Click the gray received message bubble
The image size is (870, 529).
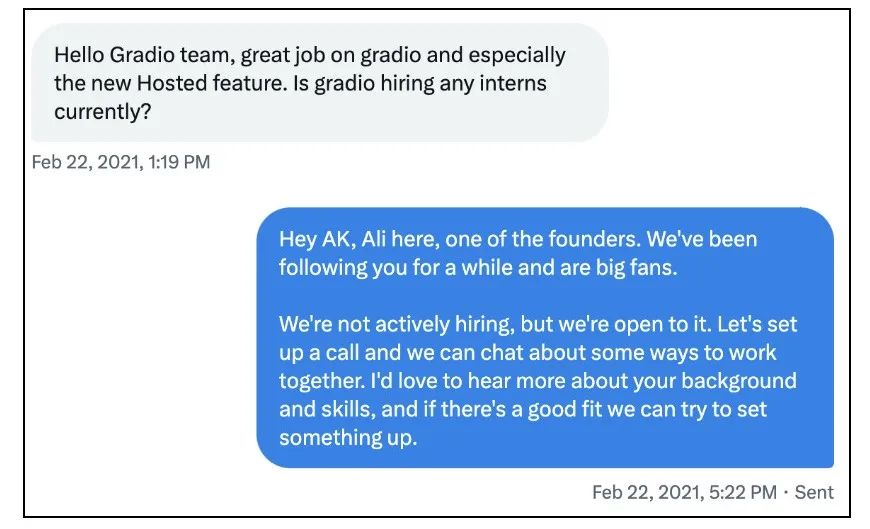pos(320,83)
